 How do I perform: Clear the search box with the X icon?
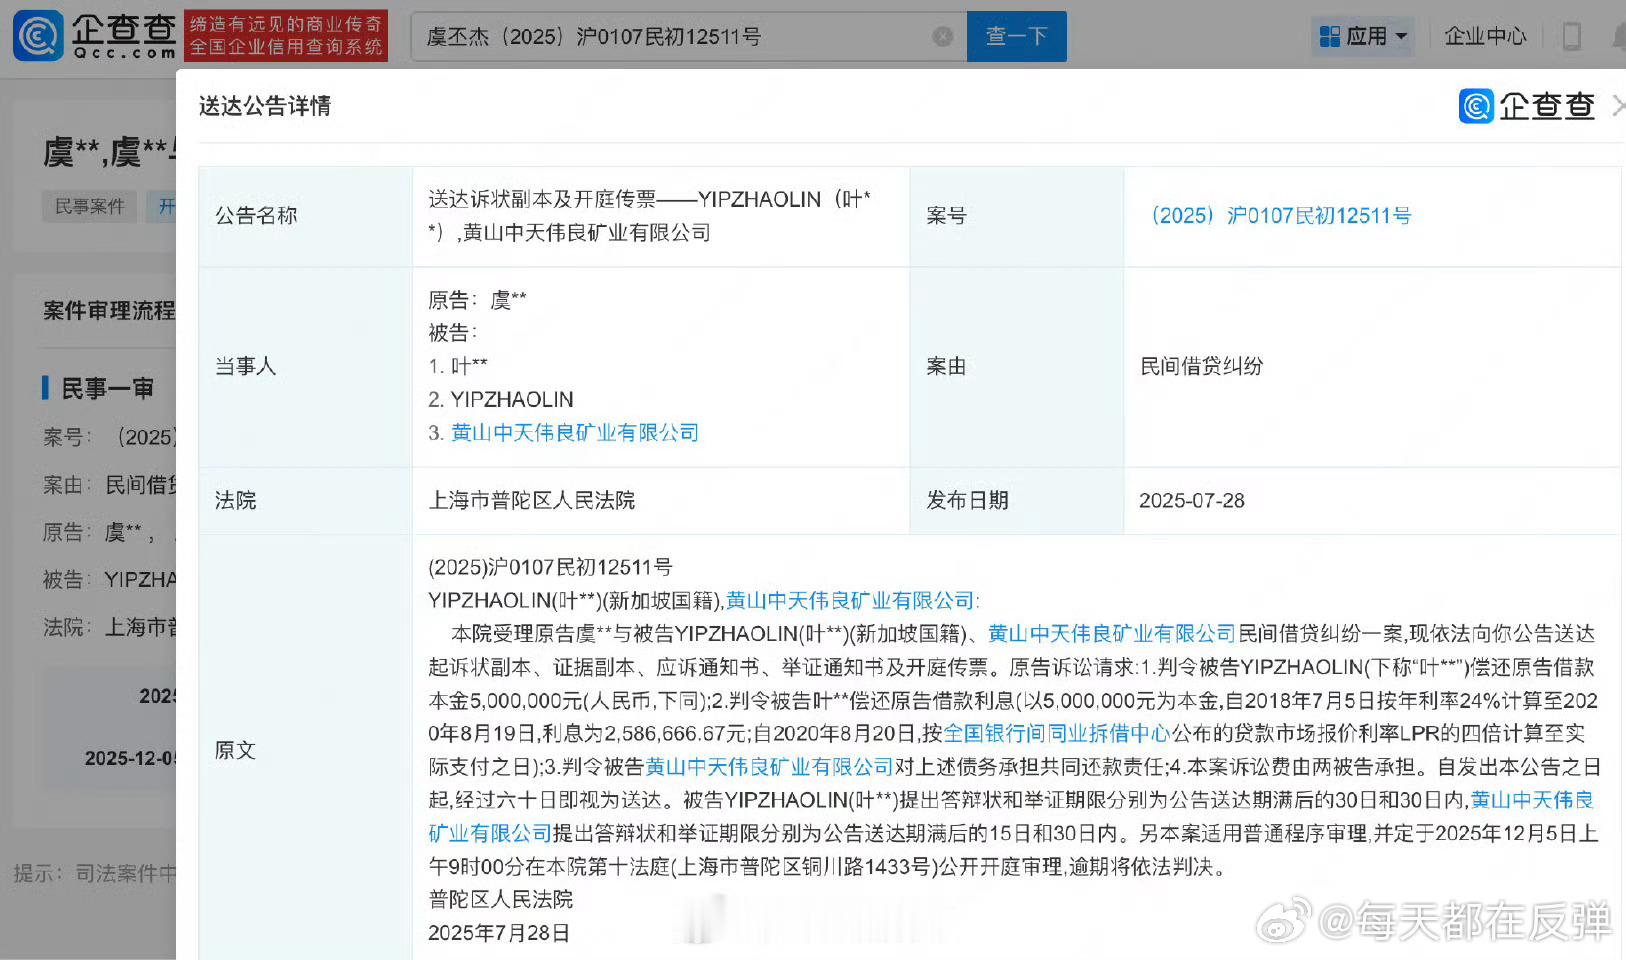[x=942, y=37]
